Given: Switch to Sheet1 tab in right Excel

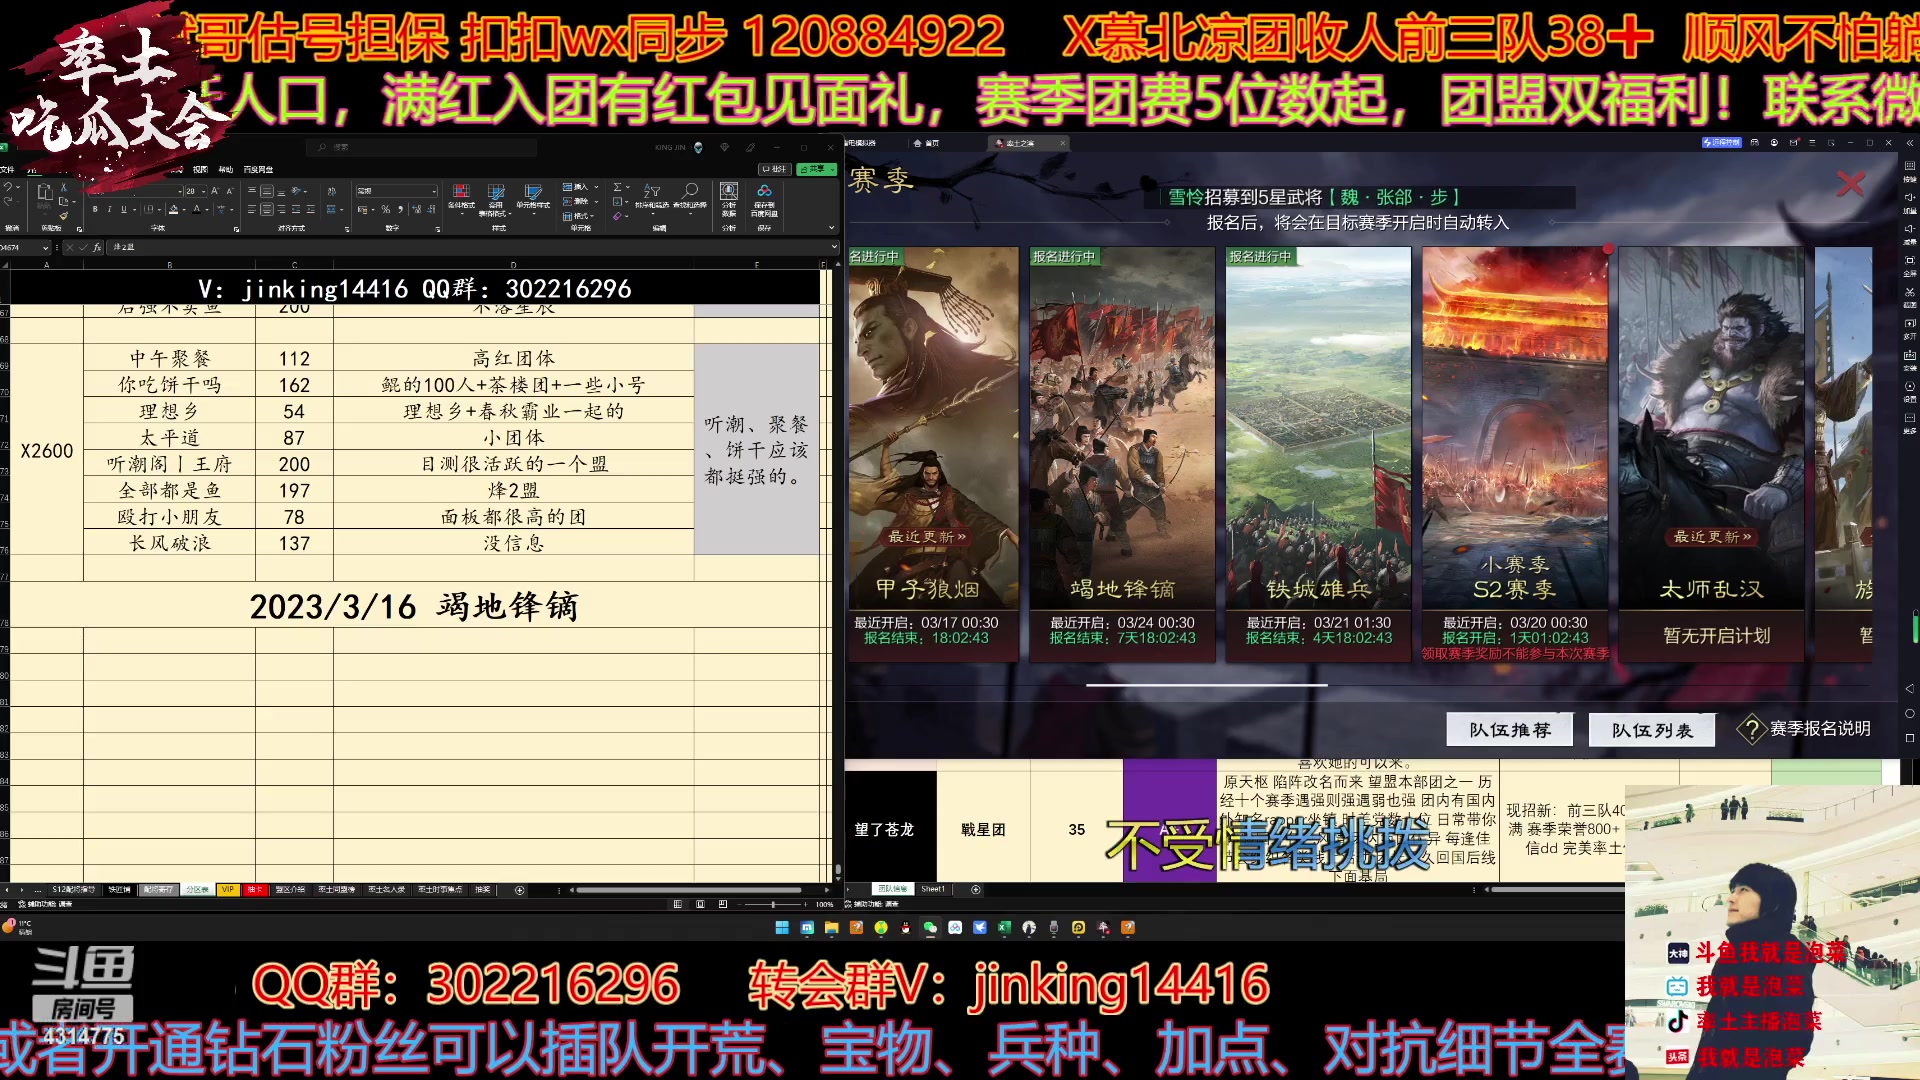Looking at the screenshot, I should tap(933, 889).
